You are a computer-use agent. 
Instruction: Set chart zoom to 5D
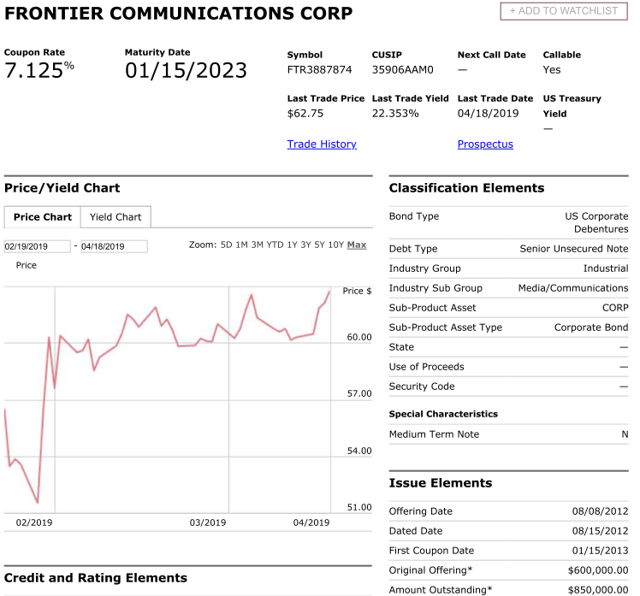pos(226,245)
